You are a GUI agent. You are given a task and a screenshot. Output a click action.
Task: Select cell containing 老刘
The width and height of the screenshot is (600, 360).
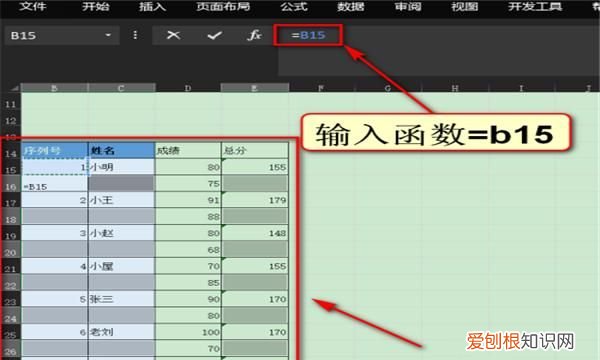(122, 332)
